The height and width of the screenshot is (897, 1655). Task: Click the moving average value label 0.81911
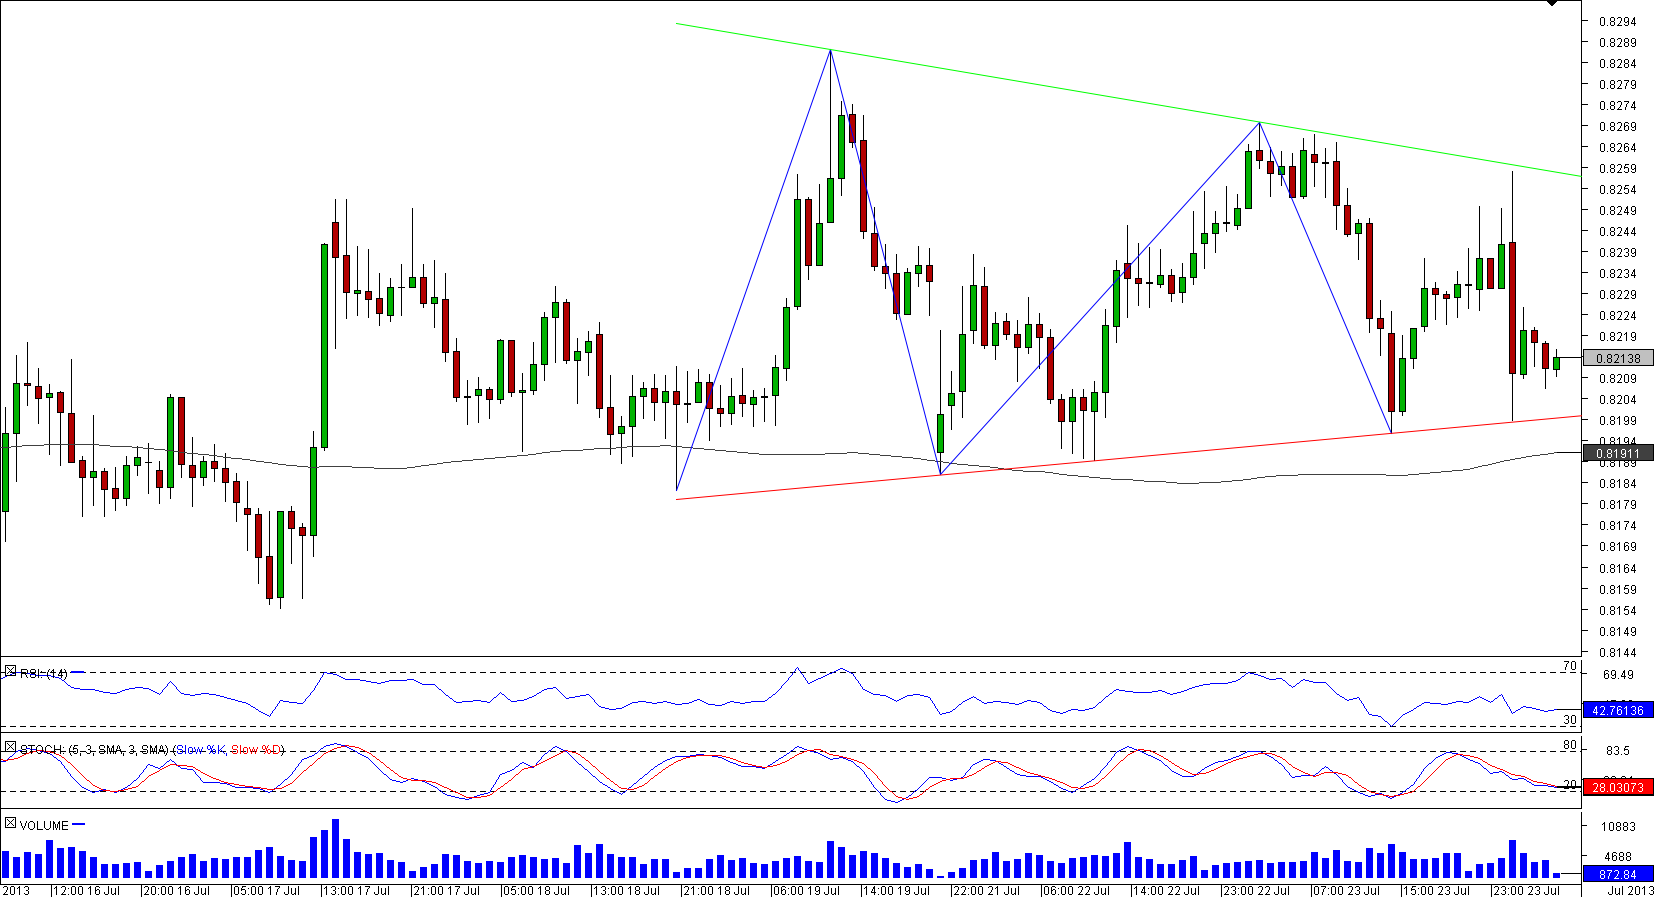pos(1617,453)
